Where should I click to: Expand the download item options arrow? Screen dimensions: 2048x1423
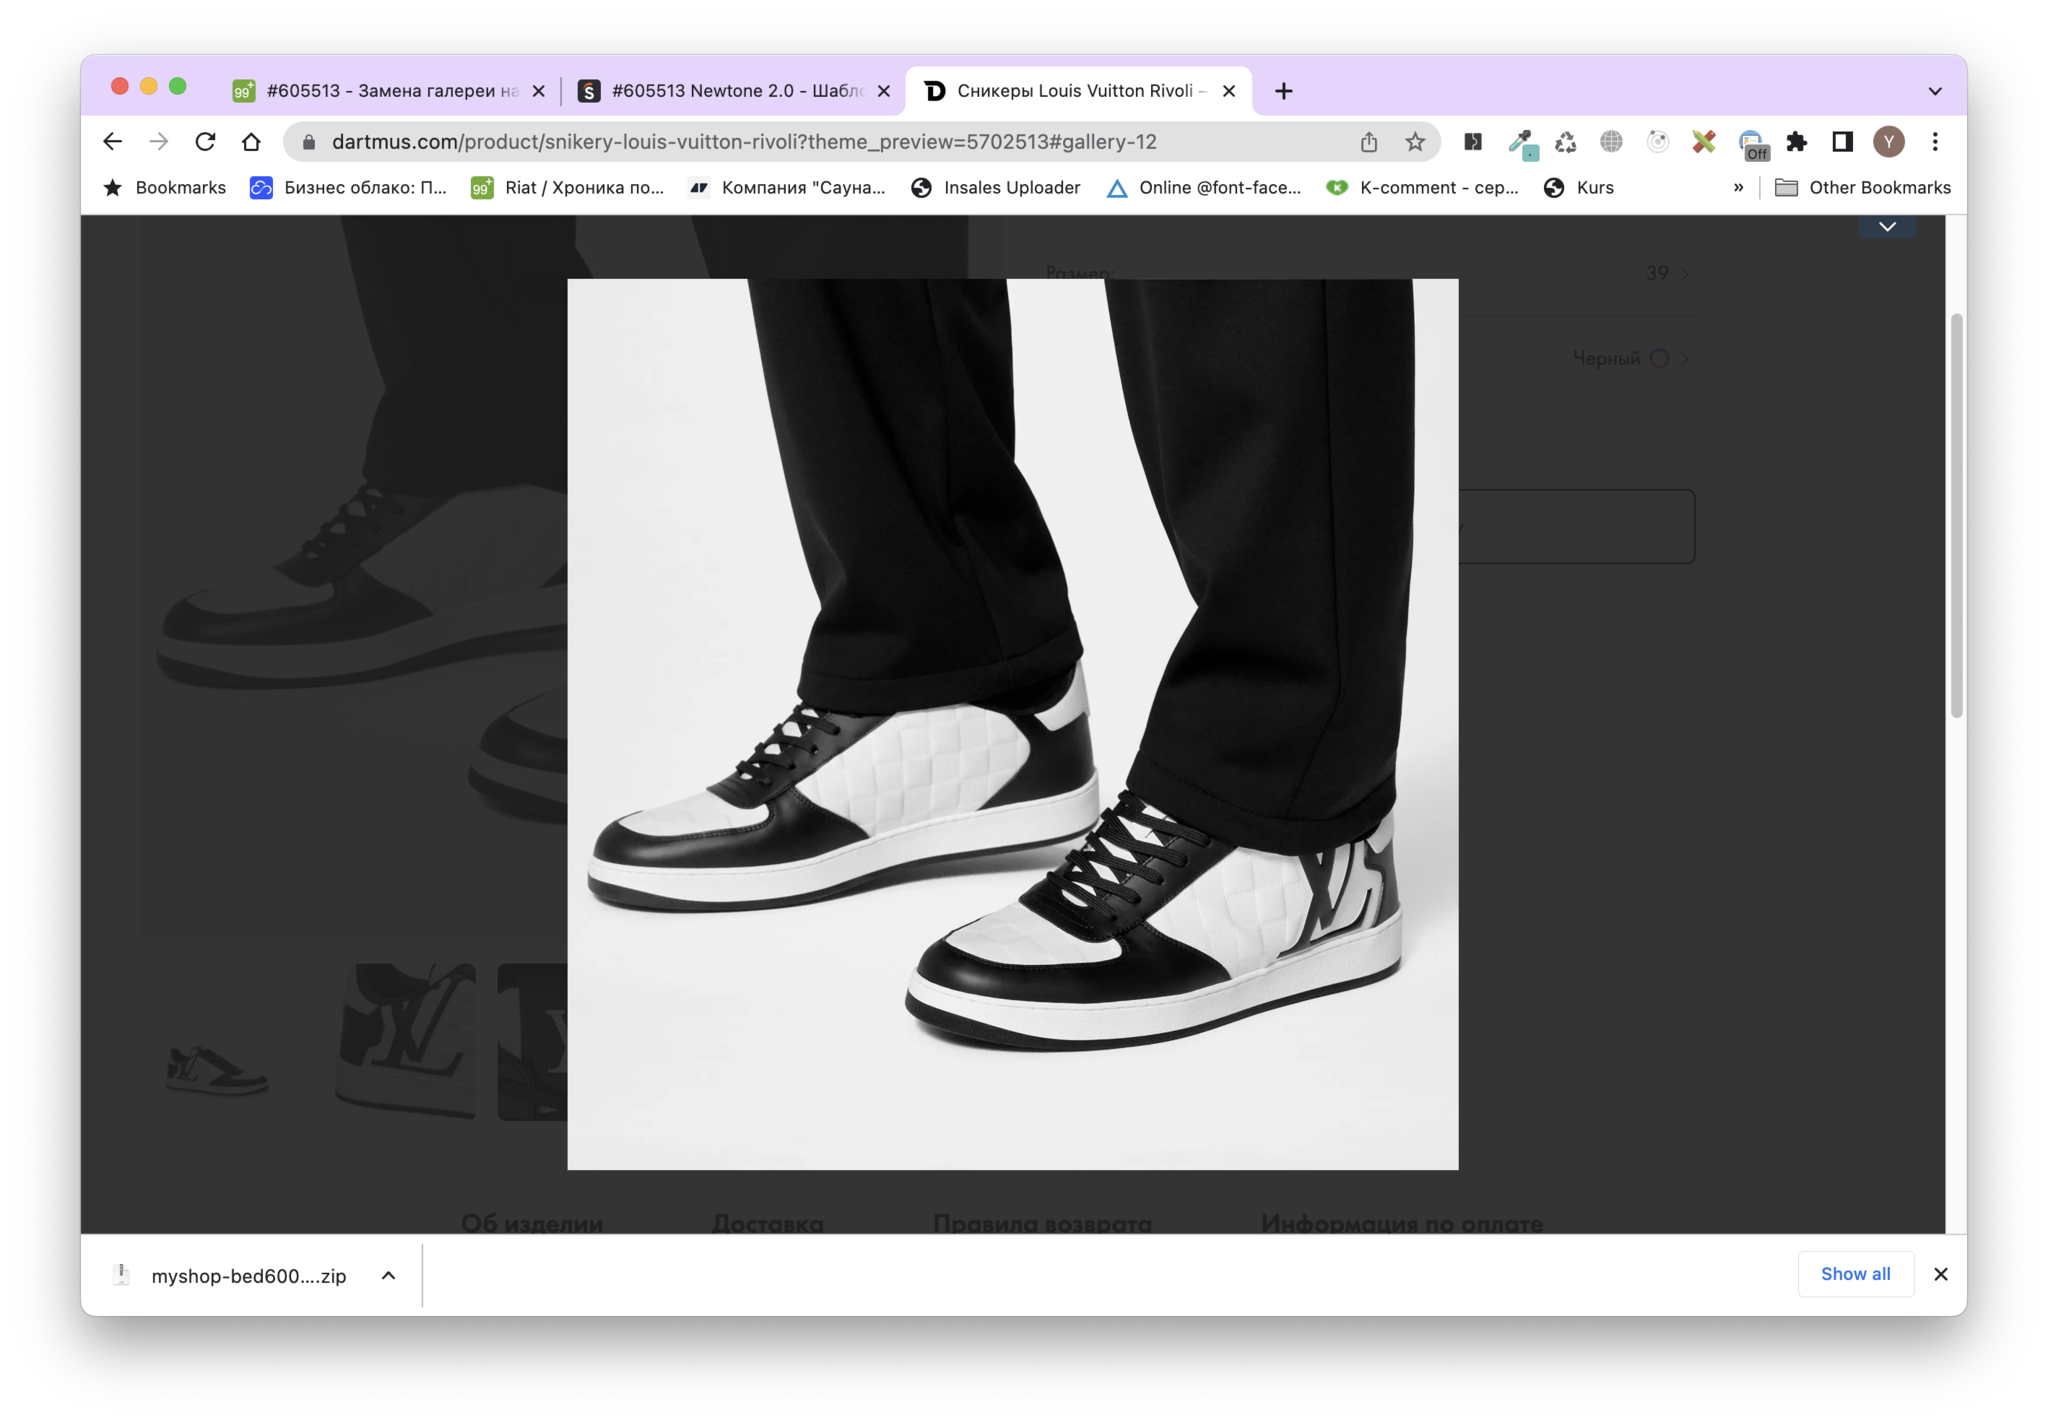tap(389, 1275)
